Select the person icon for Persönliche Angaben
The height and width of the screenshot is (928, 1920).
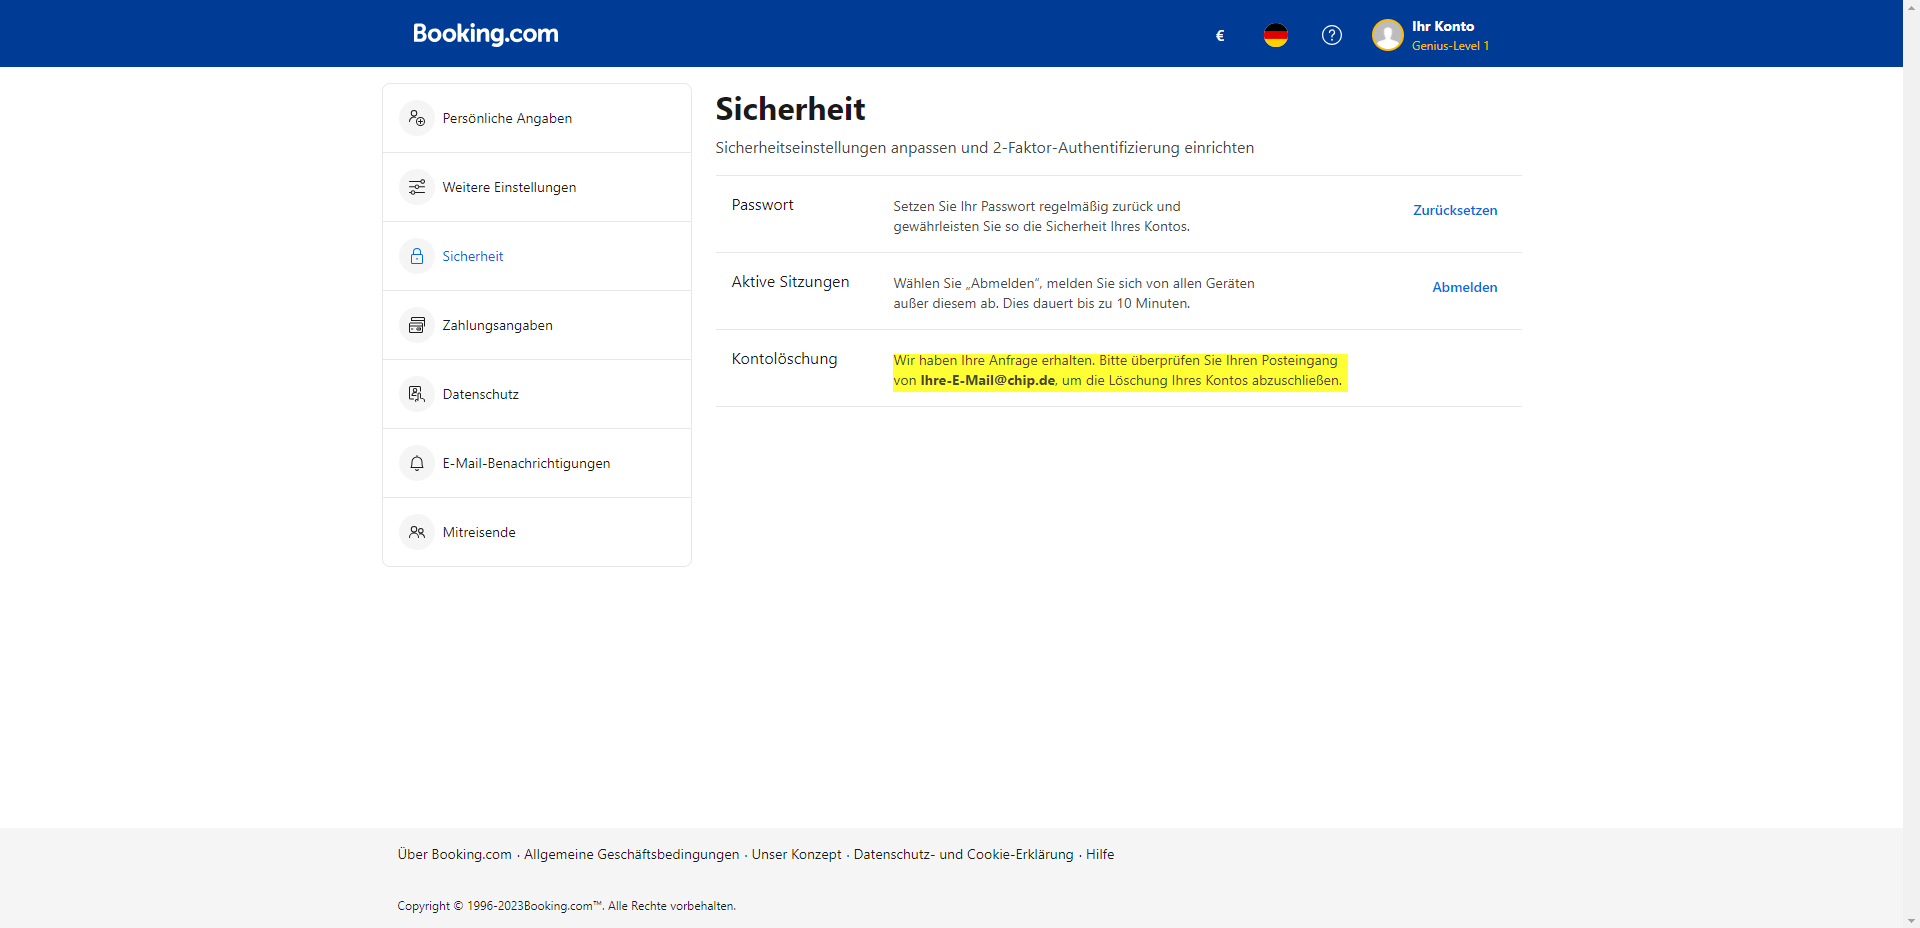coord(416,117)
